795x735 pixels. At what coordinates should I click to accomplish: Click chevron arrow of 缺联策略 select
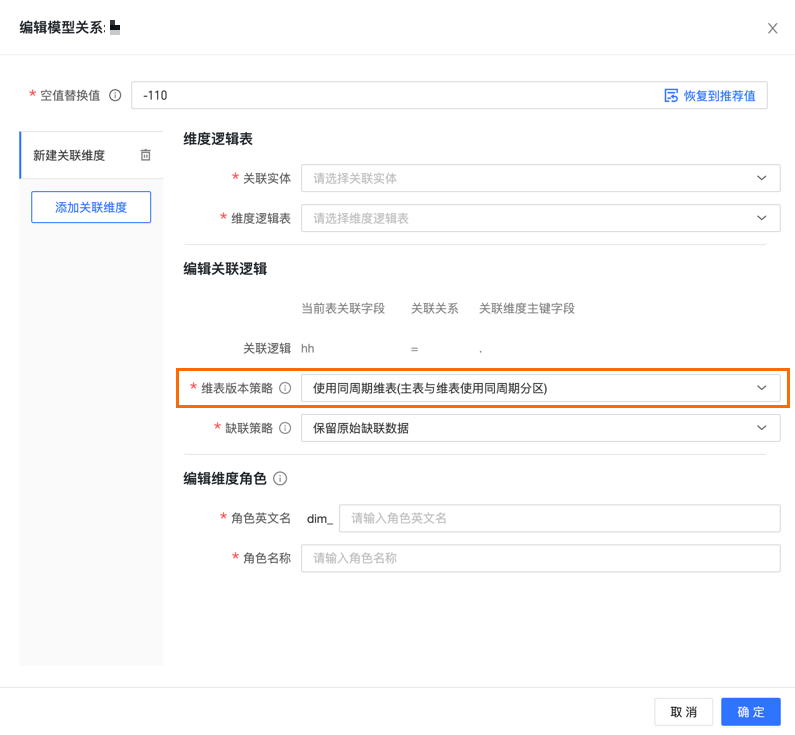coord(762,428)
